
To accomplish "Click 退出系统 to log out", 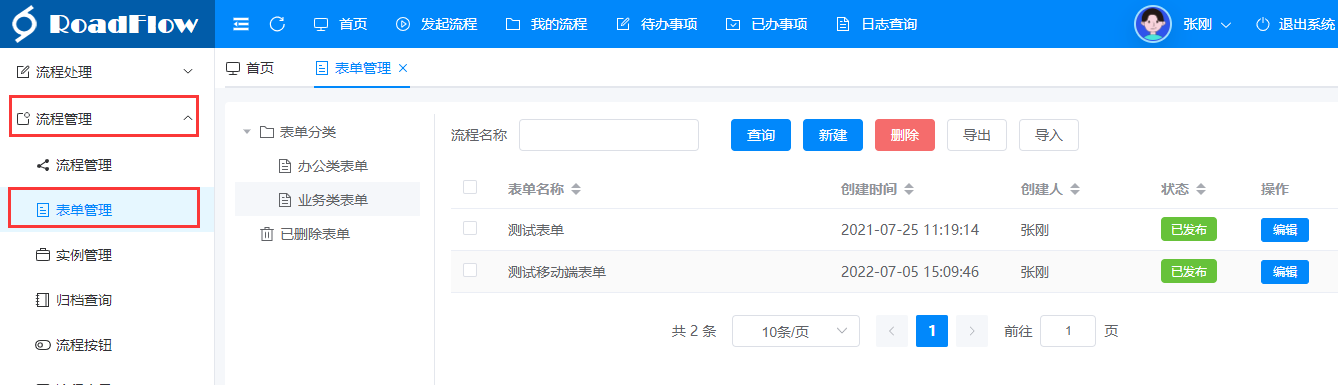I will tap(1296, 24).
